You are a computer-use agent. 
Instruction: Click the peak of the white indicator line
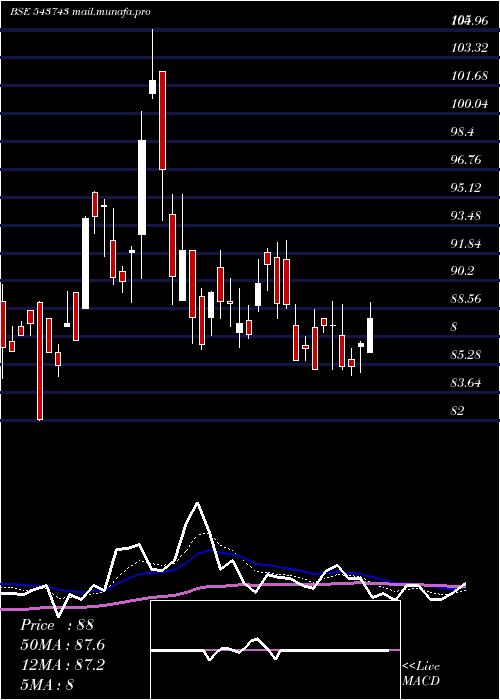pyautogui.click(x=197, y=504)
